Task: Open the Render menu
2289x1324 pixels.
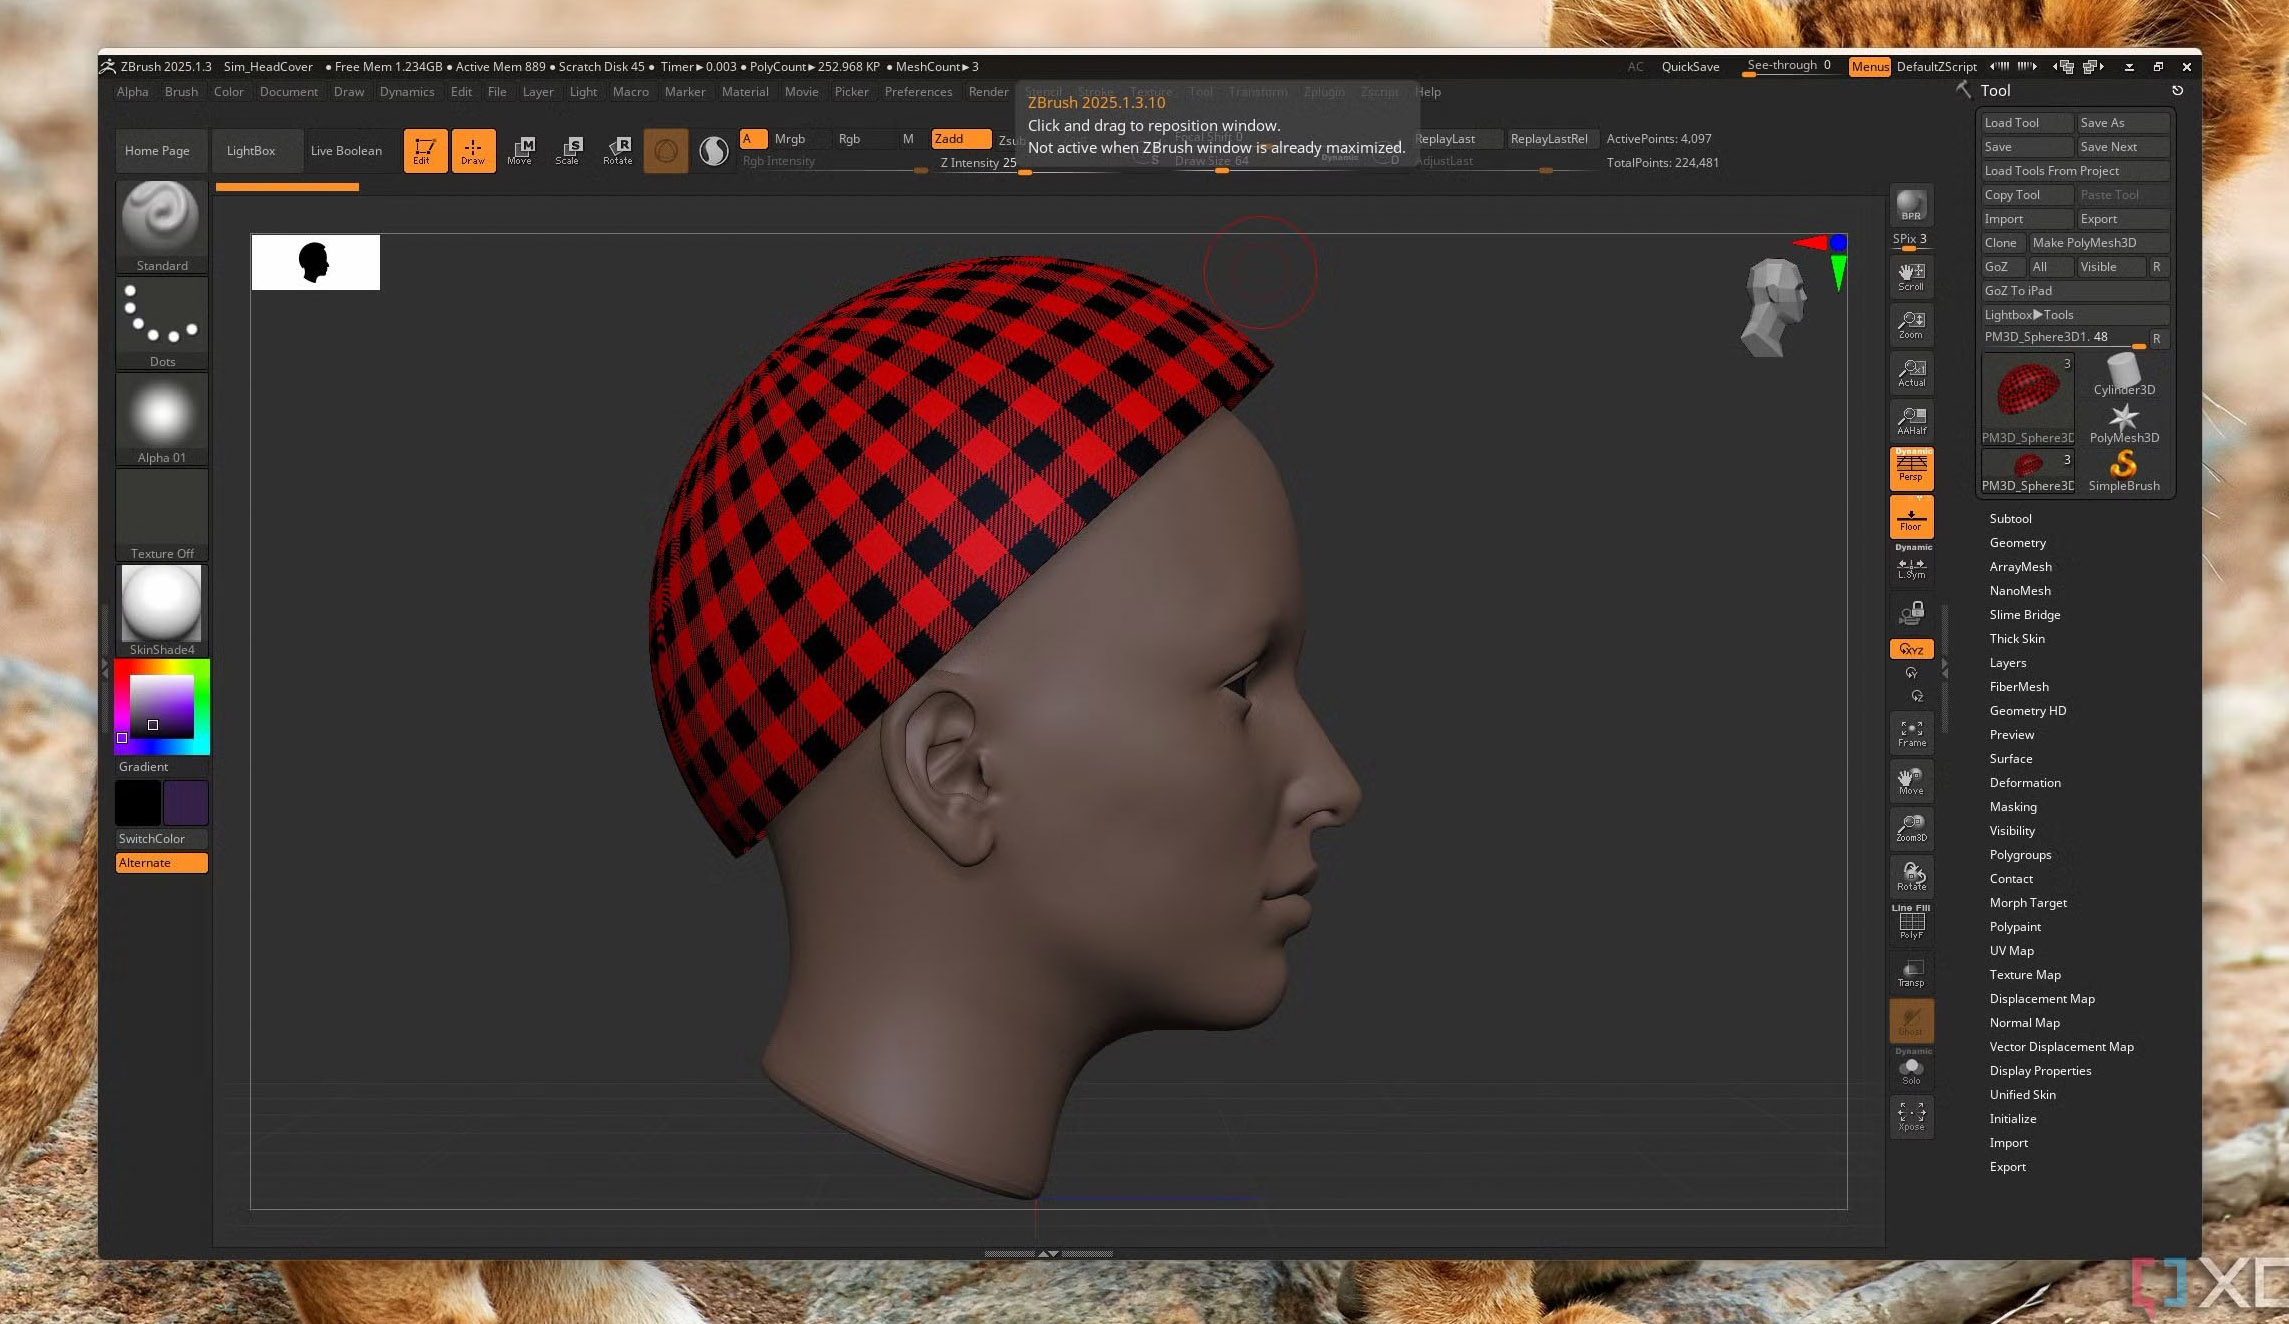Action: point(988,92)
